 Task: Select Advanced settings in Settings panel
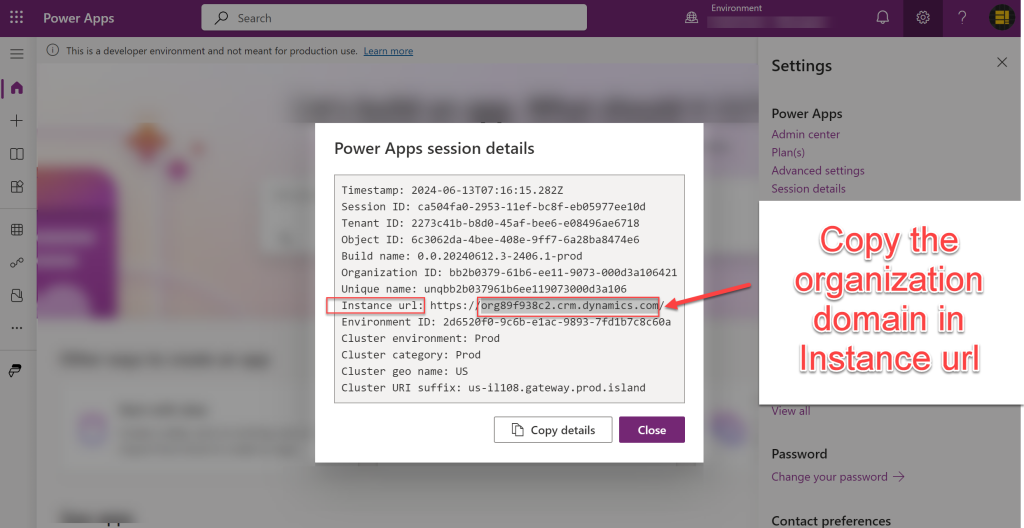click(x=818, y=171)
